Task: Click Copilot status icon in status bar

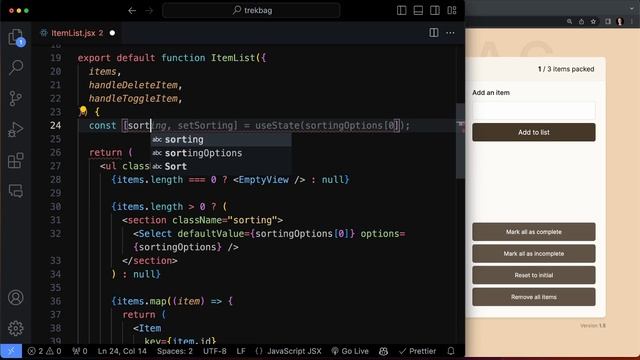Action: 383,351
